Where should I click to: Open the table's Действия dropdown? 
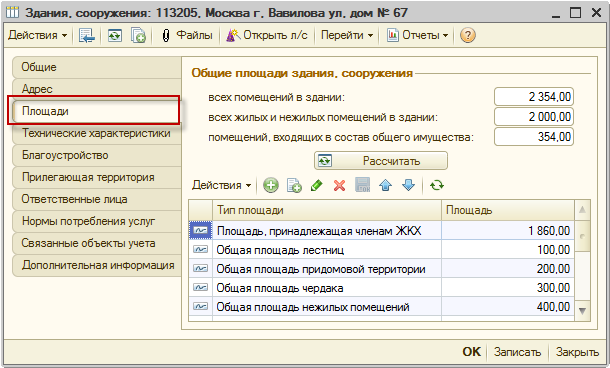click(x=221, y=185)
